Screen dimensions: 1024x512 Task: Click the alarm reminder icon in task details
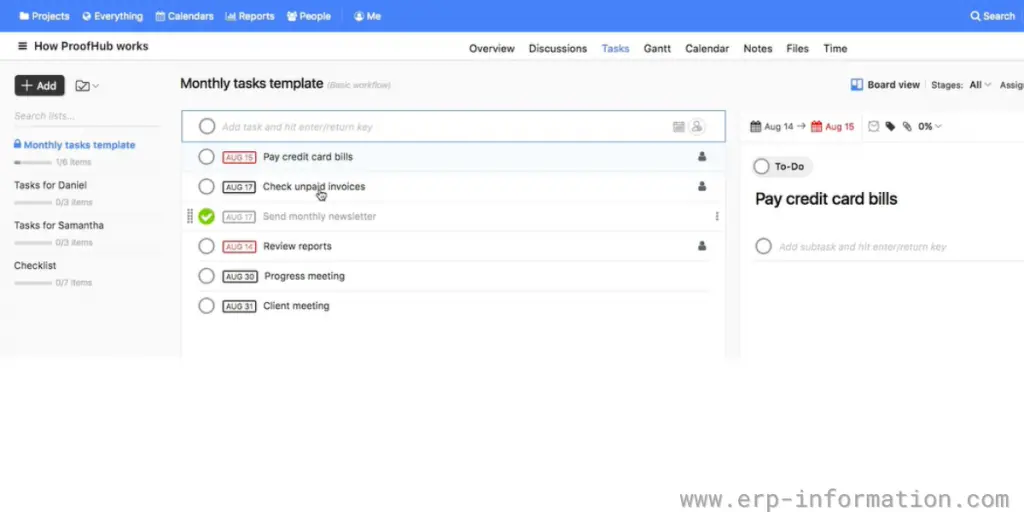point(873,127)
